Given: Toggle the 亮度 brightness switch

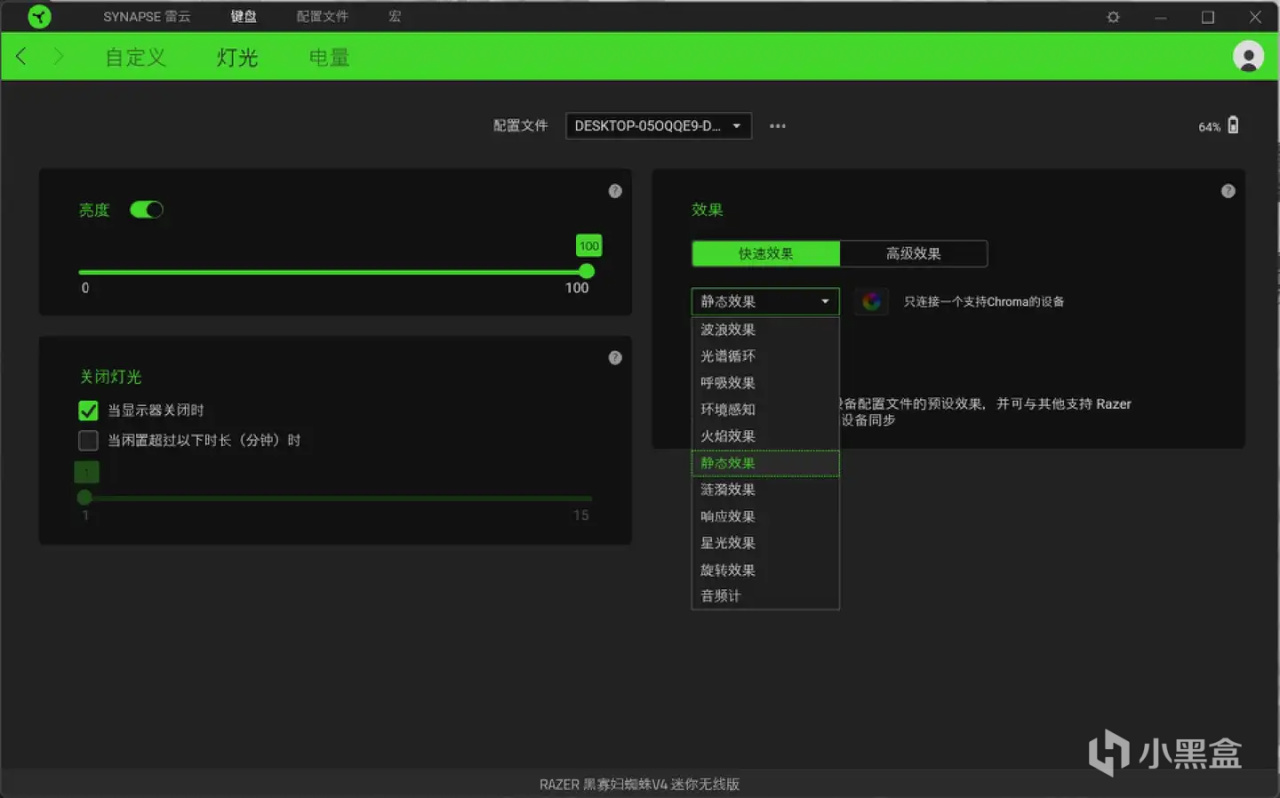Looking at the screenshot, I should [146, 210].
